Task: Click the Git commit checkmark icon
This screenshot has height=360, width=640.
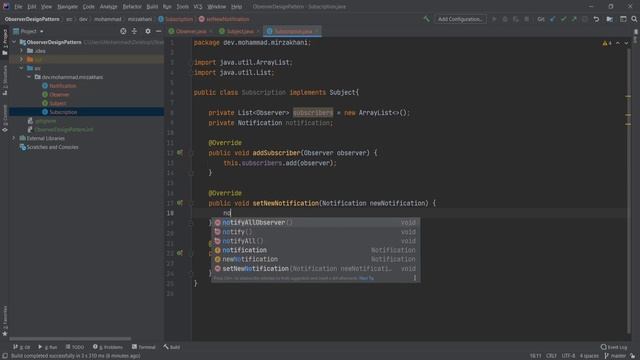Action: 563,19
